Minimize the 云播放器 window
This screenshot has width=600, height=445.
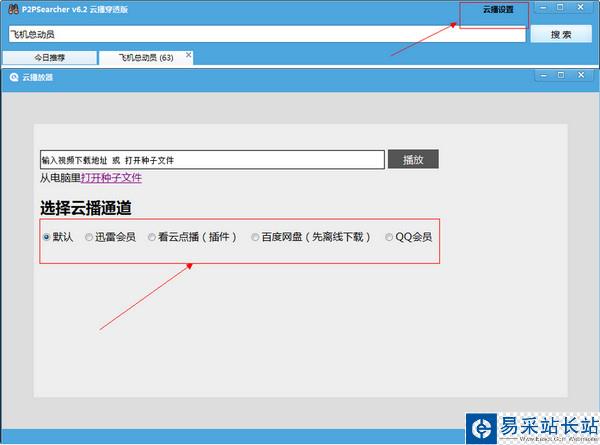pyautogui.click(x=543, y=75)
